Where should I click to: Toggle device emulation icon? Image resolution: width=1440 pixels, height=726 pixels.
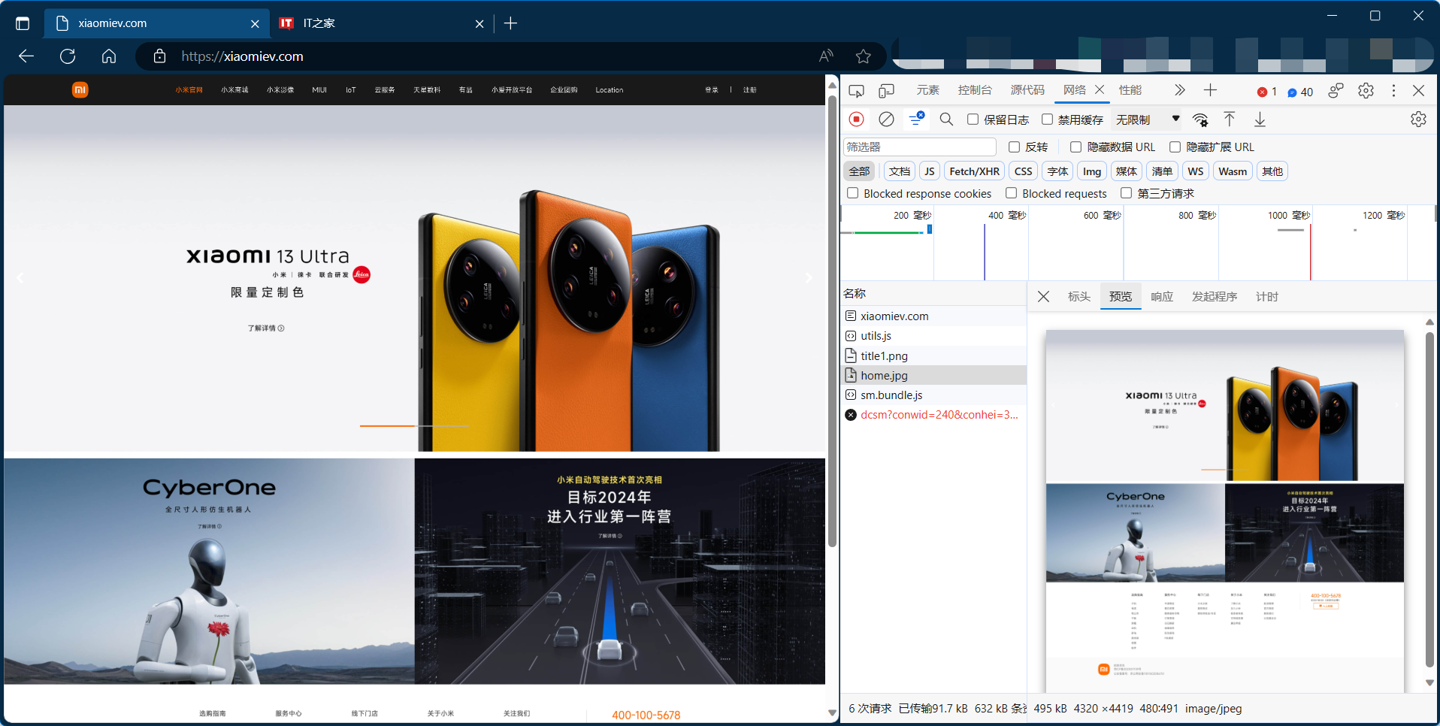pos(886,91)
